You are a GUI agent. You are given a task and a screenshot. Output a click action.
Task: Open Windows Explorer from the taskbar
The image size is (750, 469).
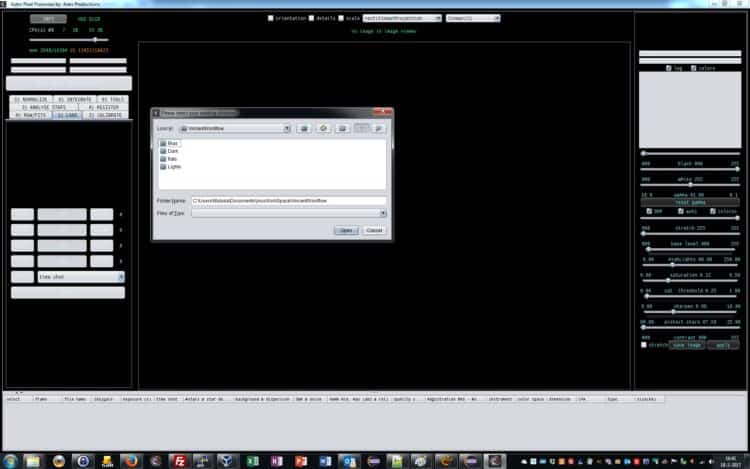pos(33,461)
